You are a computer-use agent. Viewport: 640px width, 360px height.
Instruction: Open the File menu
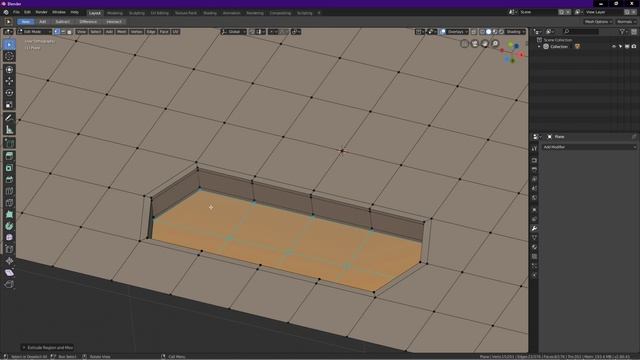click(x=16, y=13)
